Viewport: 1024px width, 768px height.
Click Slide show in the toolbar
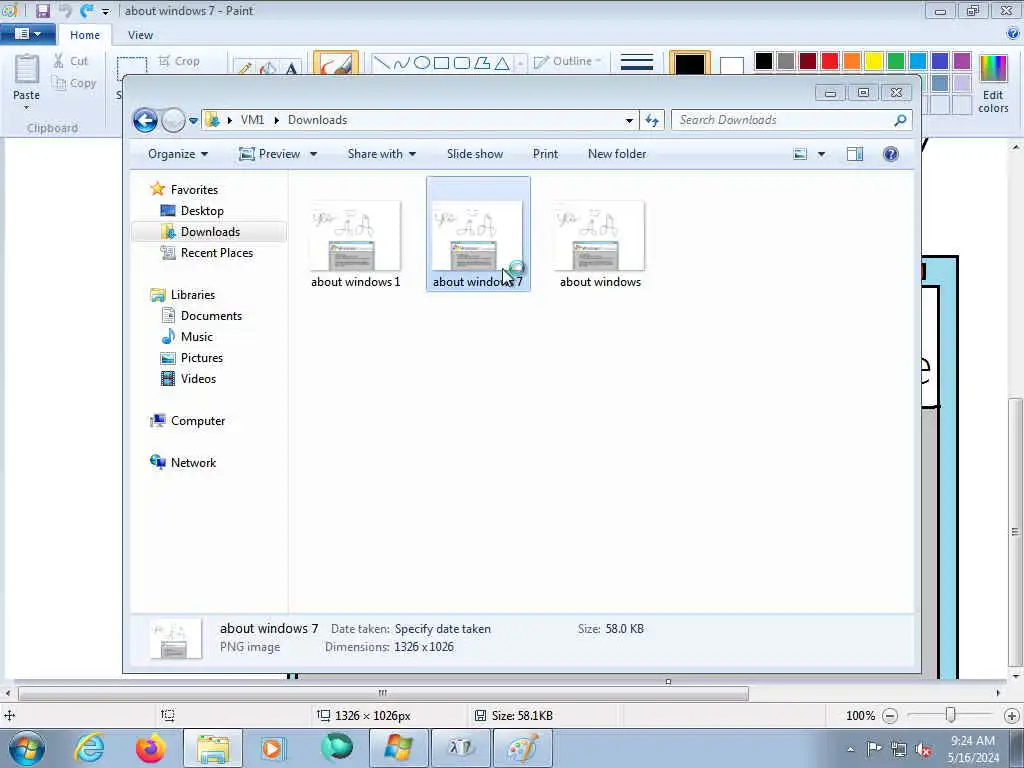(x=475, y=154)
